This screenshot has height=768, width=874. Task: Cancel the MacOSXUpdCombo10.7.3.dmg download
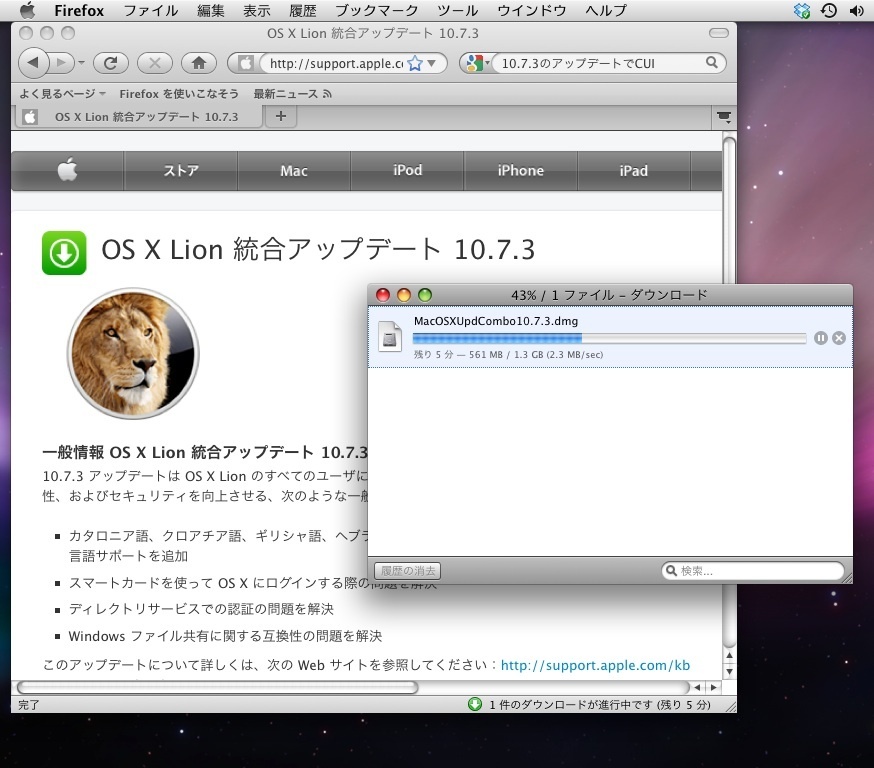[839, 338]
